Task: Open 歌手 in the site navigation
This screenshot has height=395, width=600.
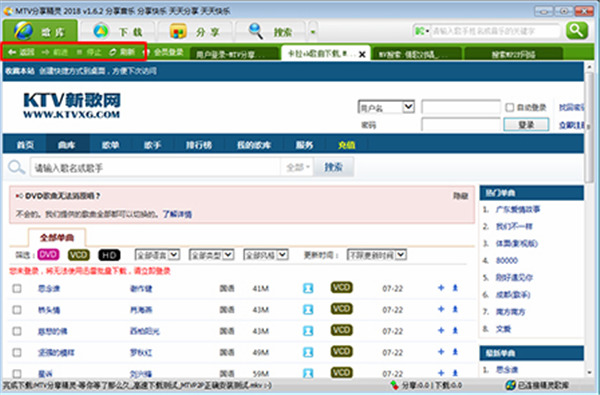Action: coord(153,145)
